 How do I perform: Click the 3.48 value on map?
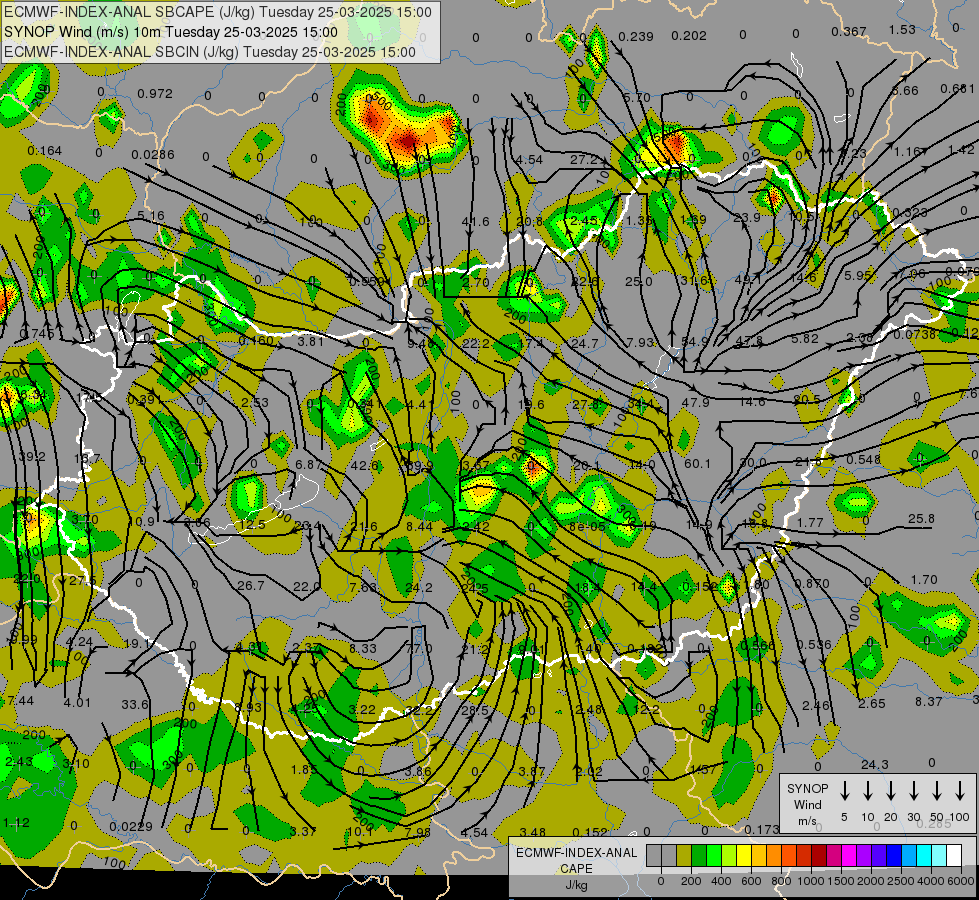tap(533, 832)
